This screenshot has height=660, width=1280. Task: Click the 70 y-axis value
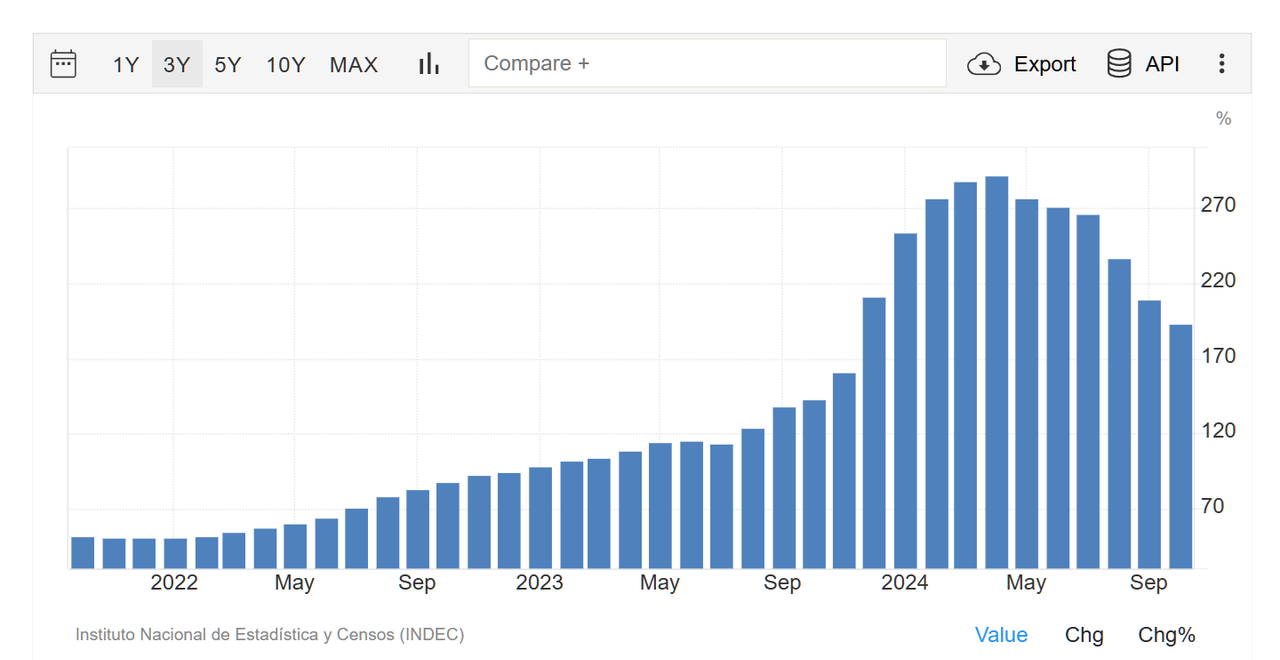pyautogui.click(x=1212, y=506)
